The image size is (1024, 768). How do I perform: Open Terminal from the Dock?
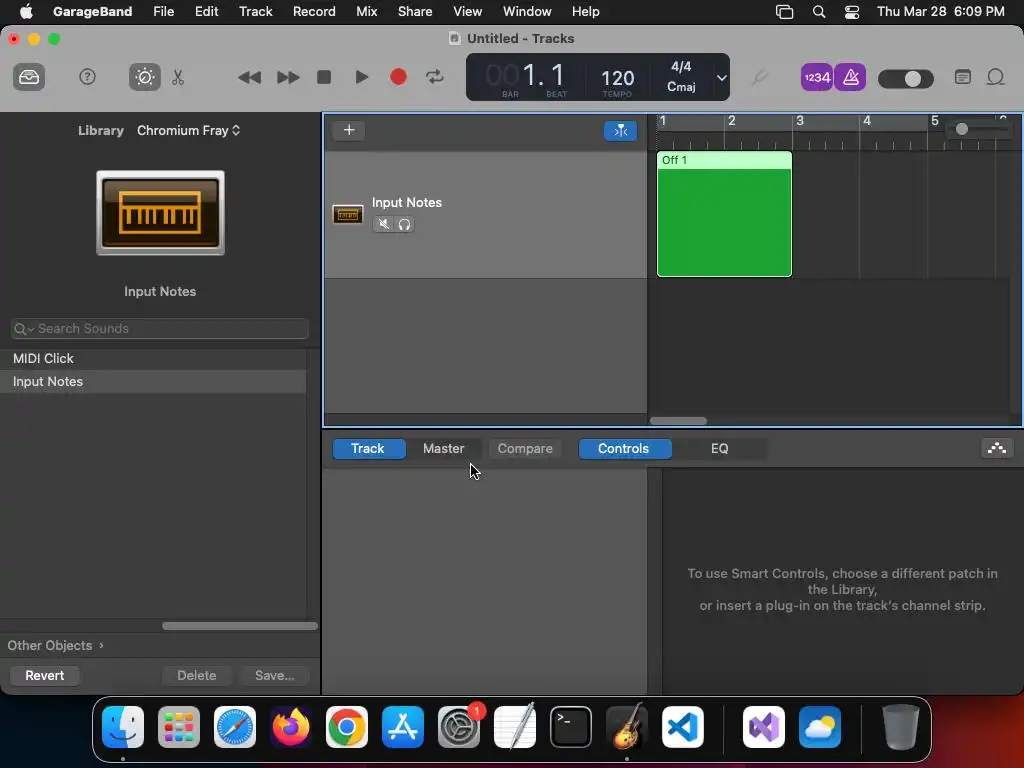[x=571, y=727]
